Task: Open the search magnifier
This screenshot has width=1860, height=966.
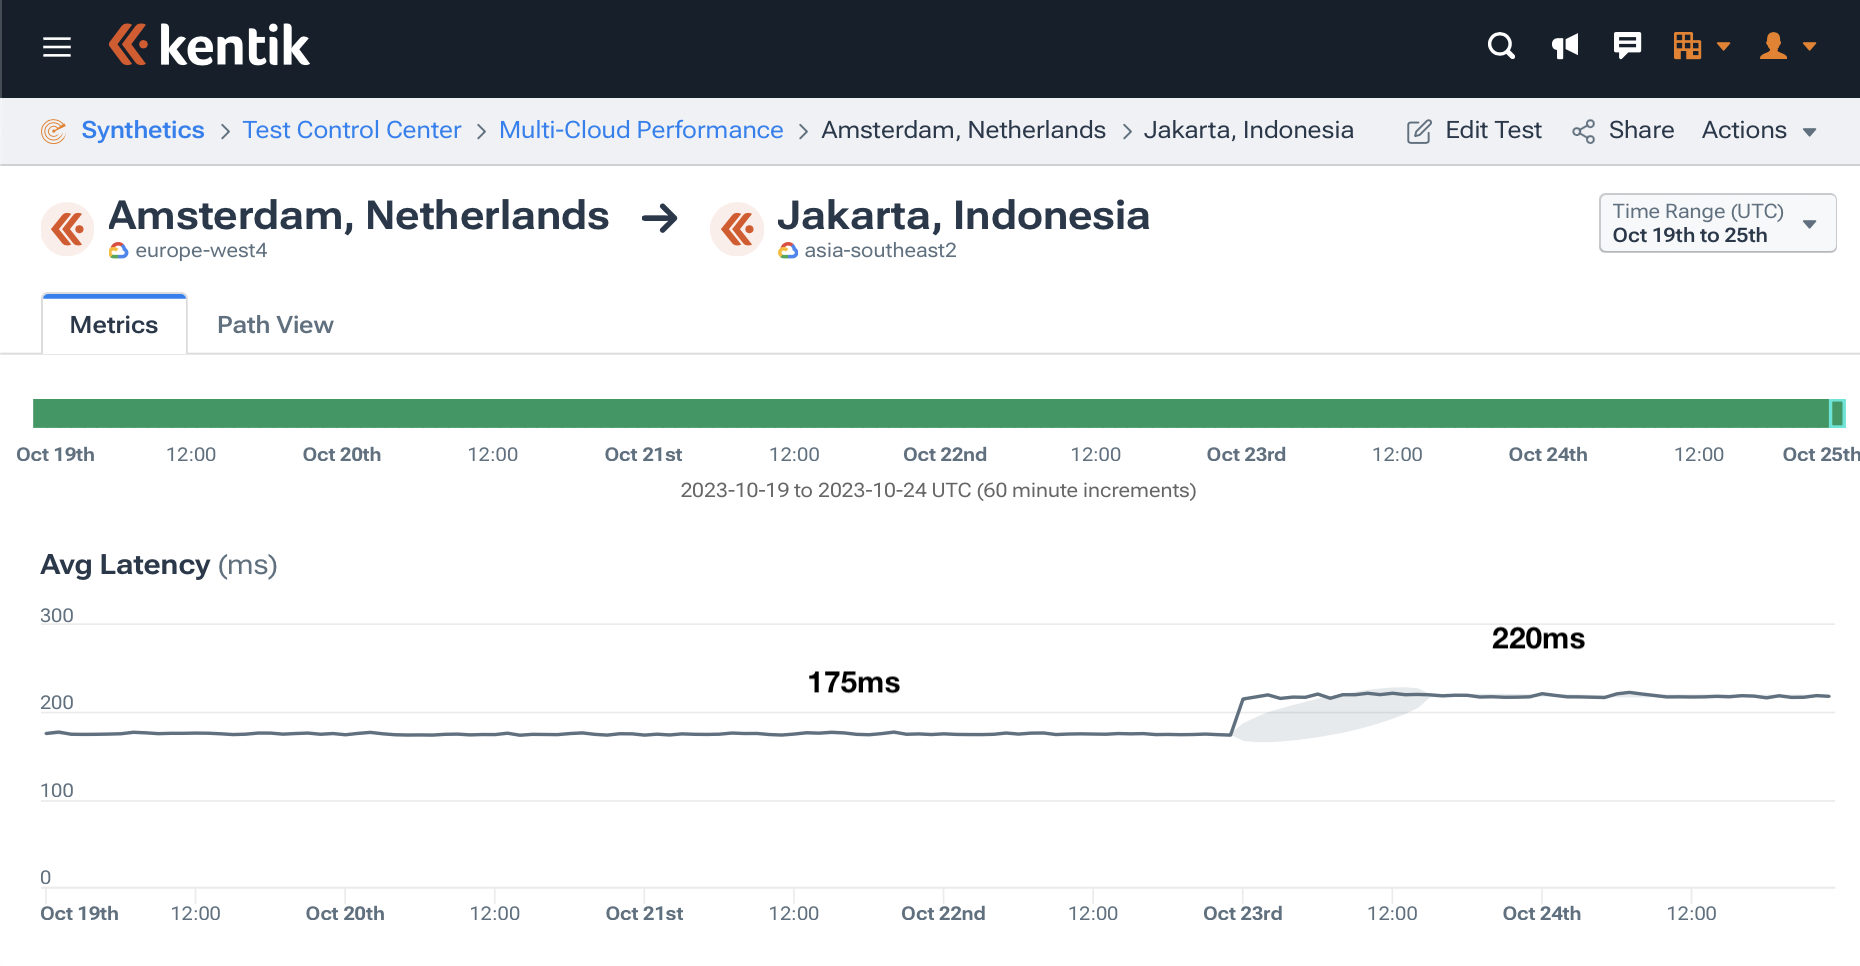Action: pos(1501,46)
